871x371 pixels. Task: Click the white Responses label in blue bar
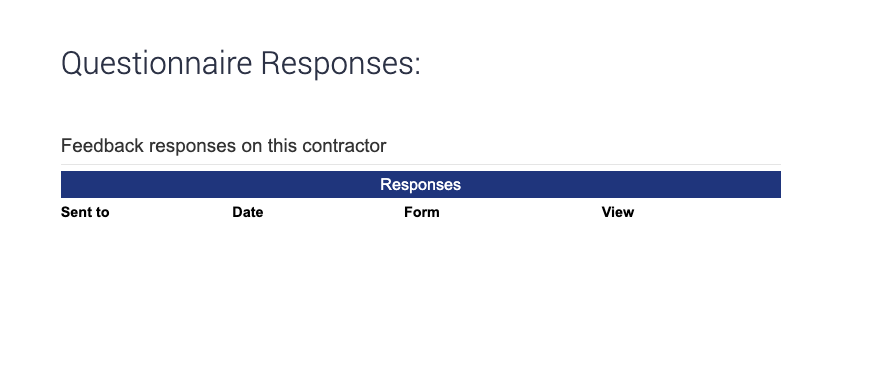click(x=421, y=184)
